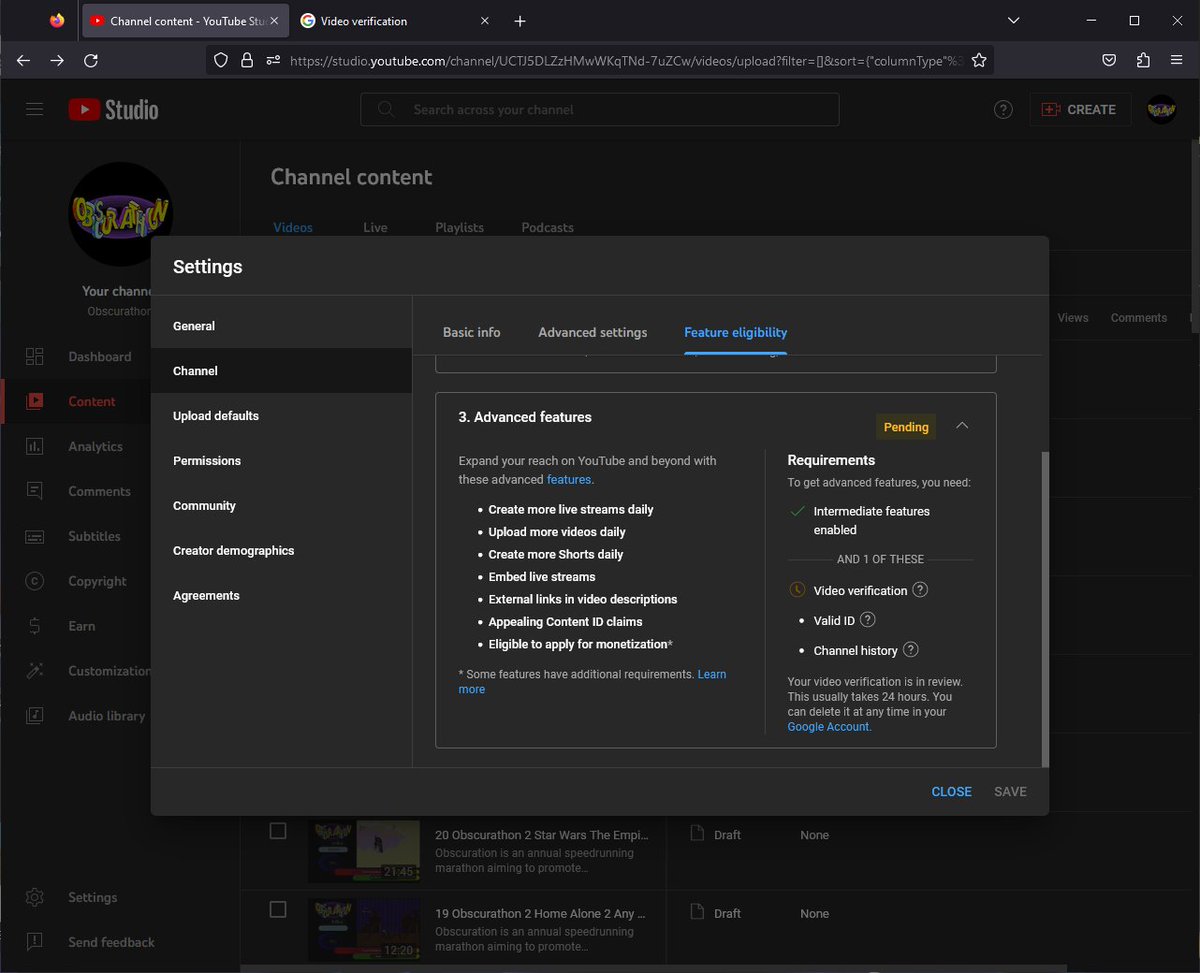Click the browser Forward arrow
This screenshot has width=1200, height=973.
click(57, 60)
